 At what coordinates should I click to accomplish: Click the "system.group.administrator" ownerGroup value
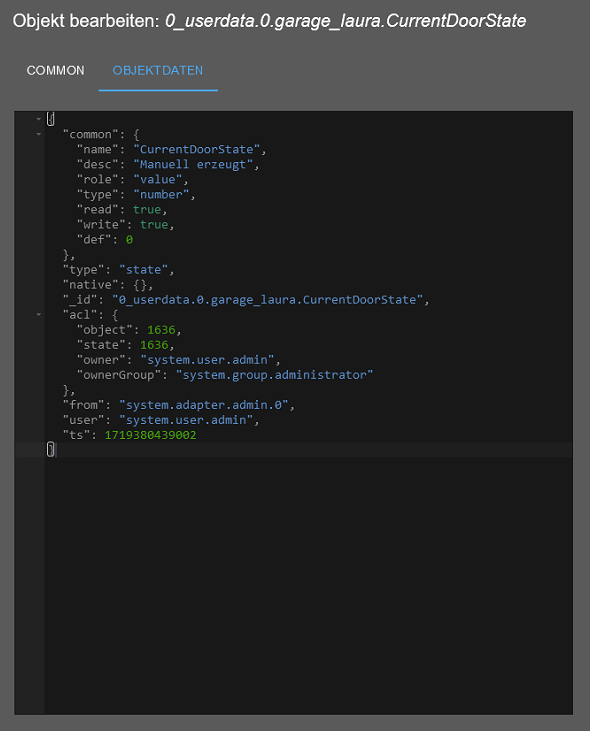tap(274, 375)
